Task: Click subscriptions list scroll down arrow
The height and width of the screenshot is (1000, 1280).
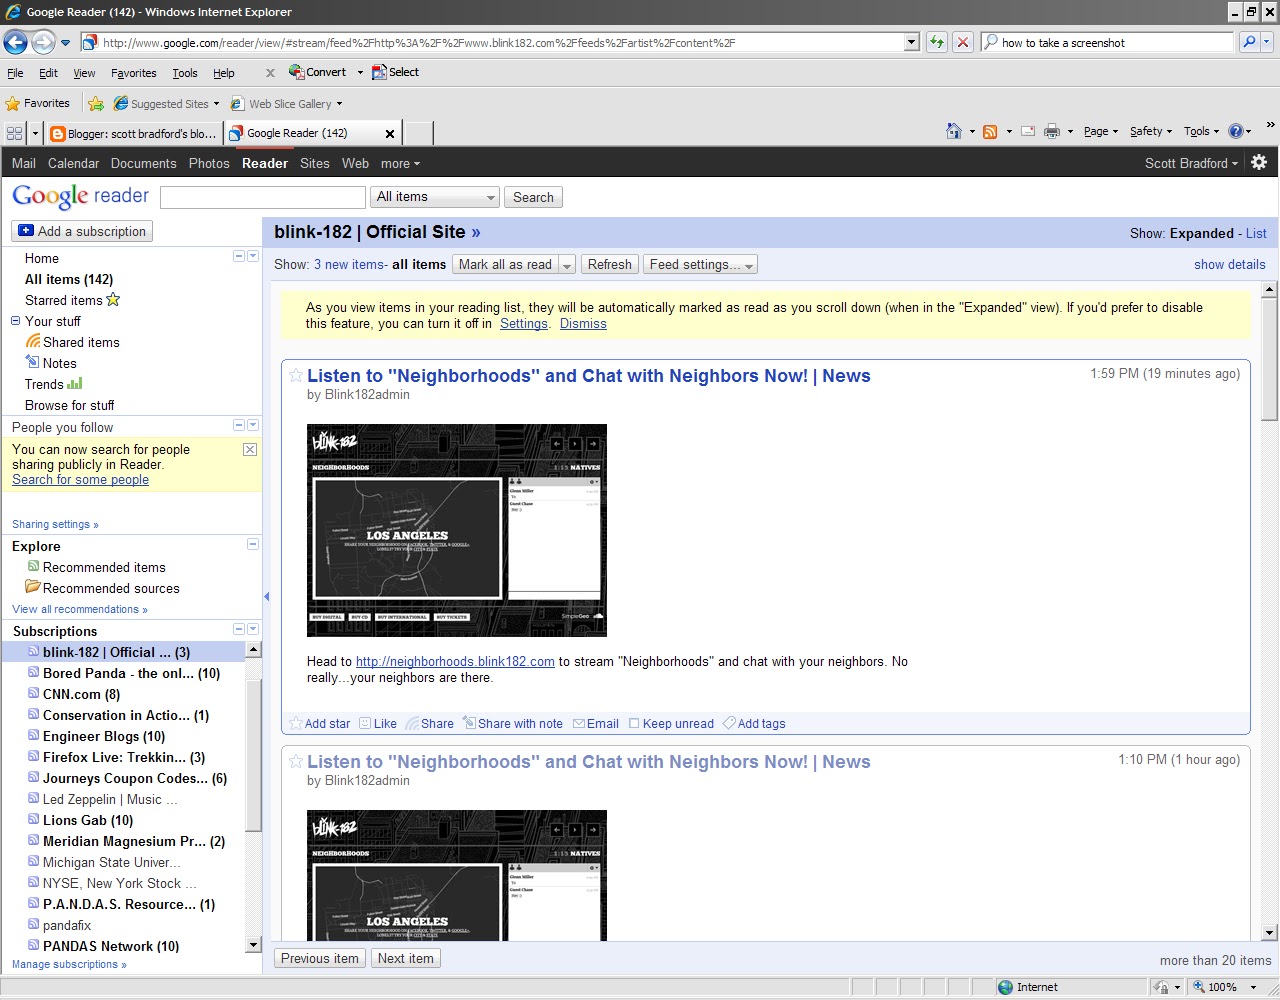Action: coord(253,945)
